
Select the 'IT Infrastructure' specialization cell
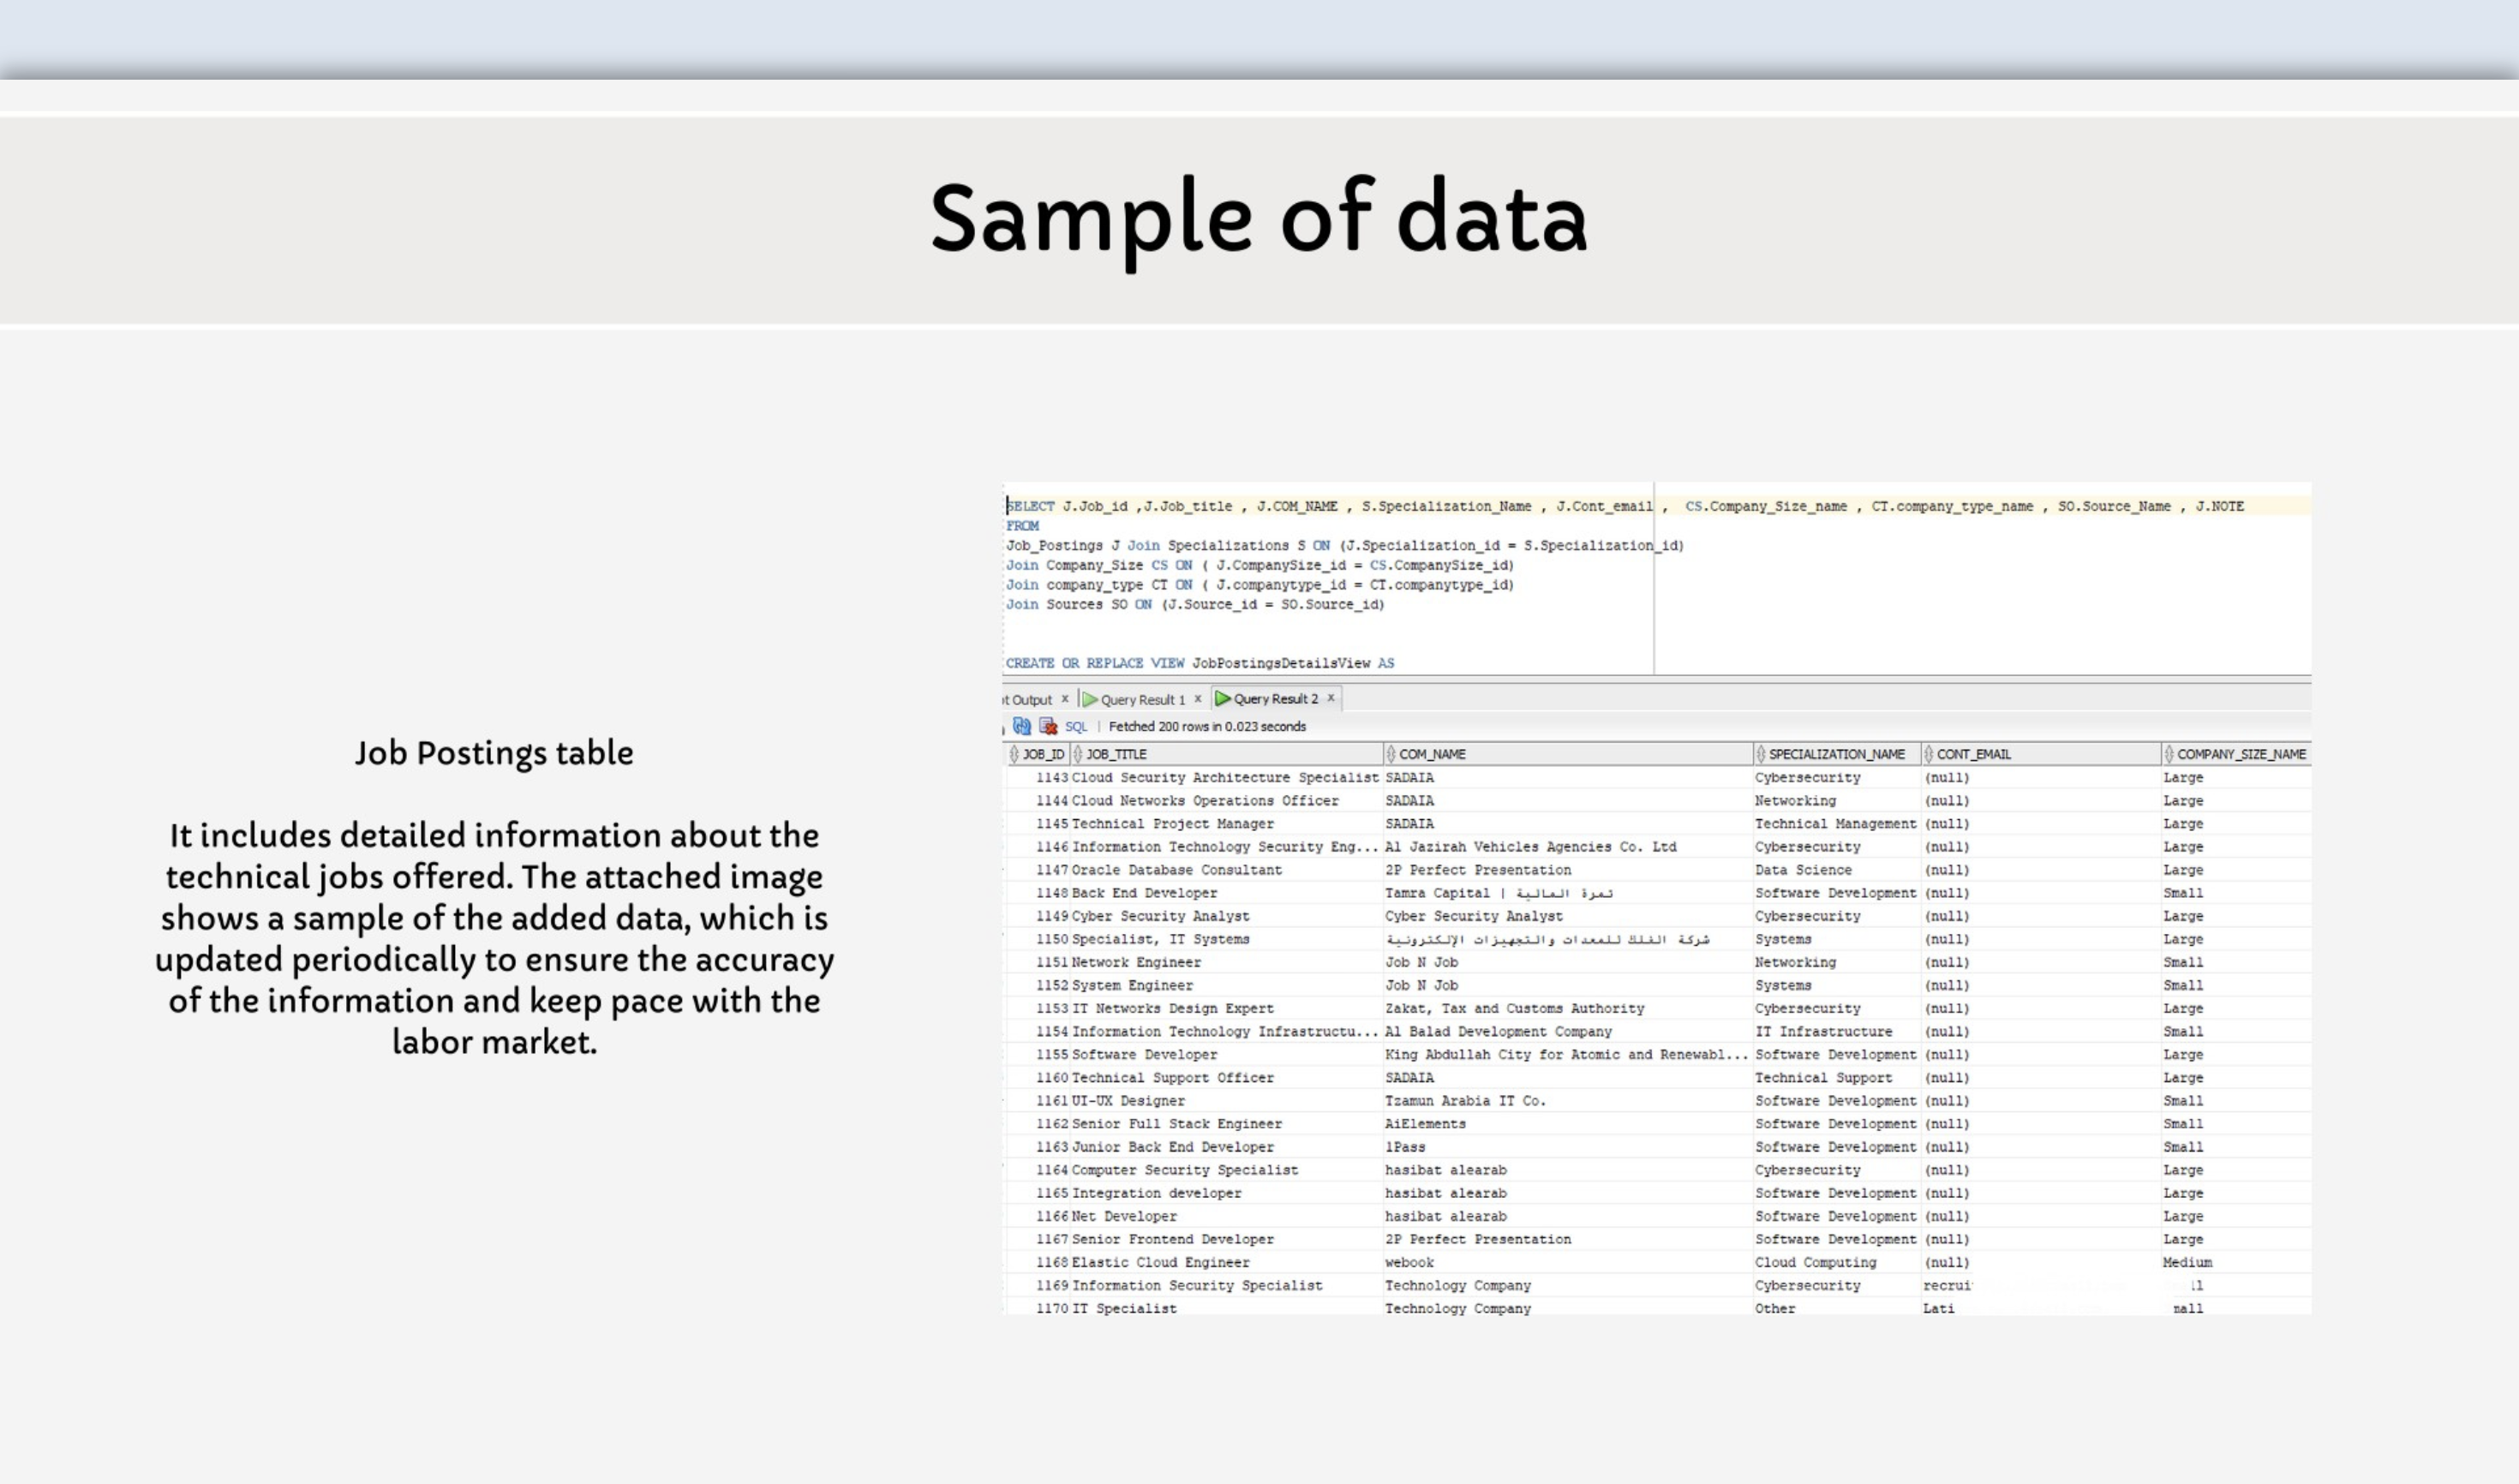coord(1837,1031)
